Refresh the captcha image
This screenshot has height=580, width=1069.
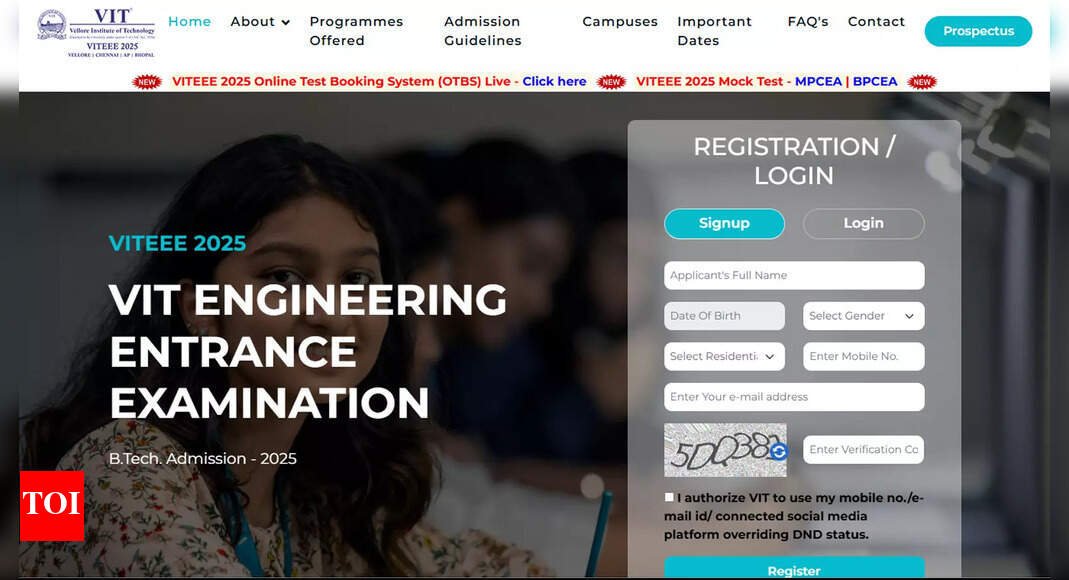(x=779, y=451)
